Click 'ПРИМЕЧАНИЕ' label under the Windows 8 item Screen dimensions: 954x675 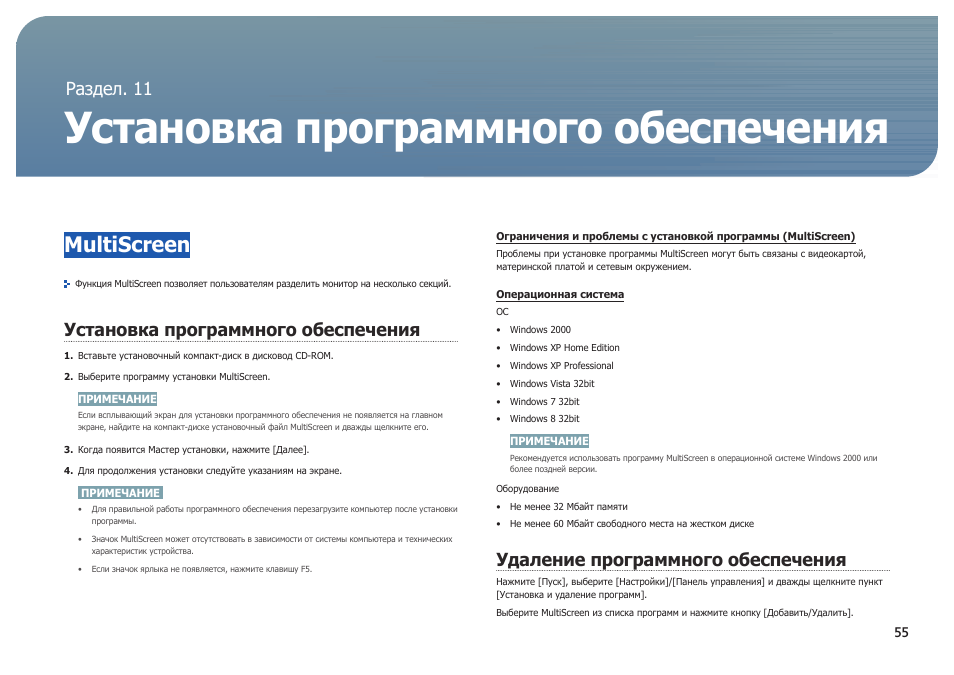[x=549, y=441]
